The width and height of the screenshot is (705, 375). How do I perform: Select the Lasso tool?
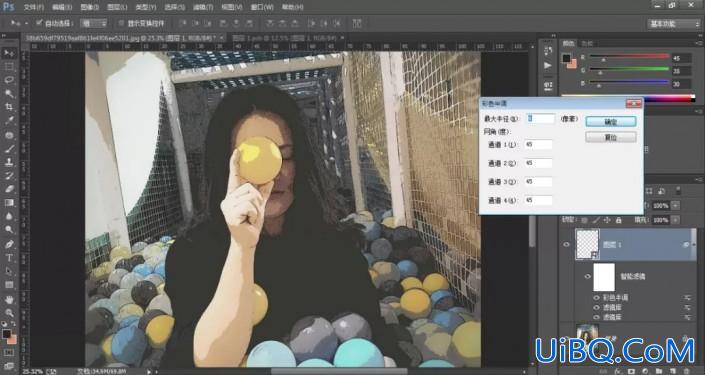(9, 80)
